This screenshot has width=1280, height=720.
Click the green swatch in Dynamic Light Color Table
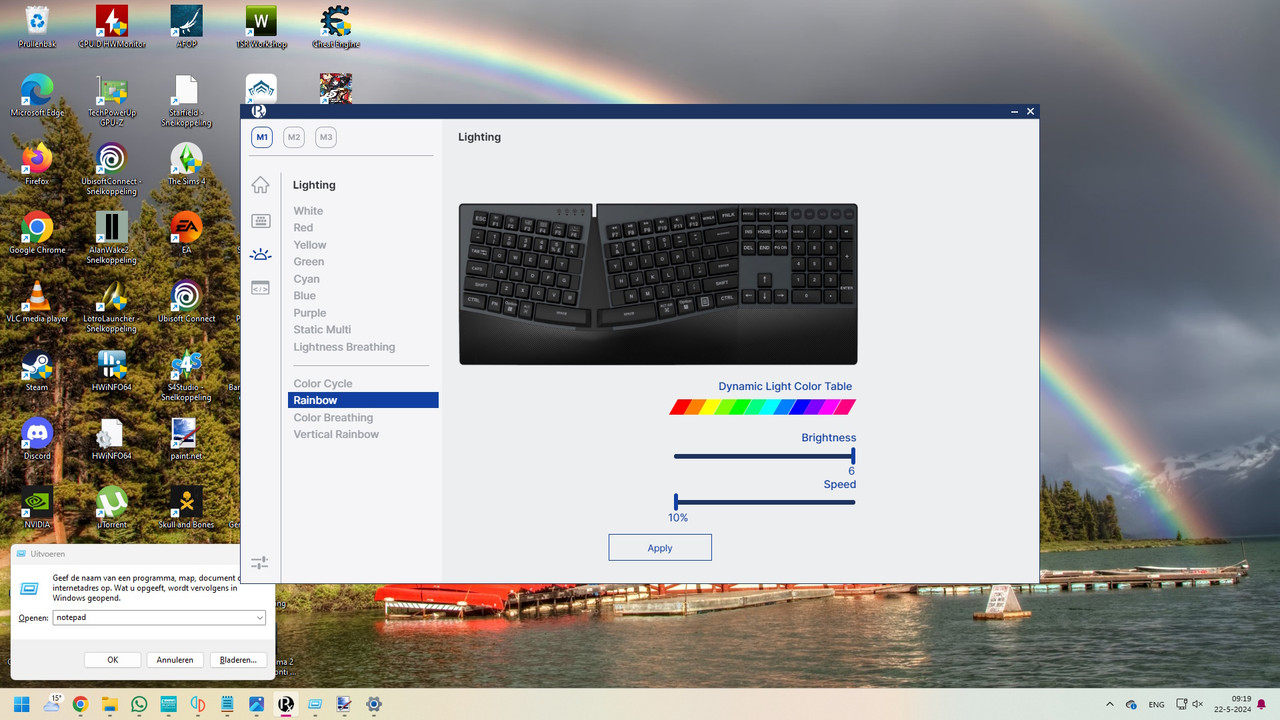pos(739,407)
